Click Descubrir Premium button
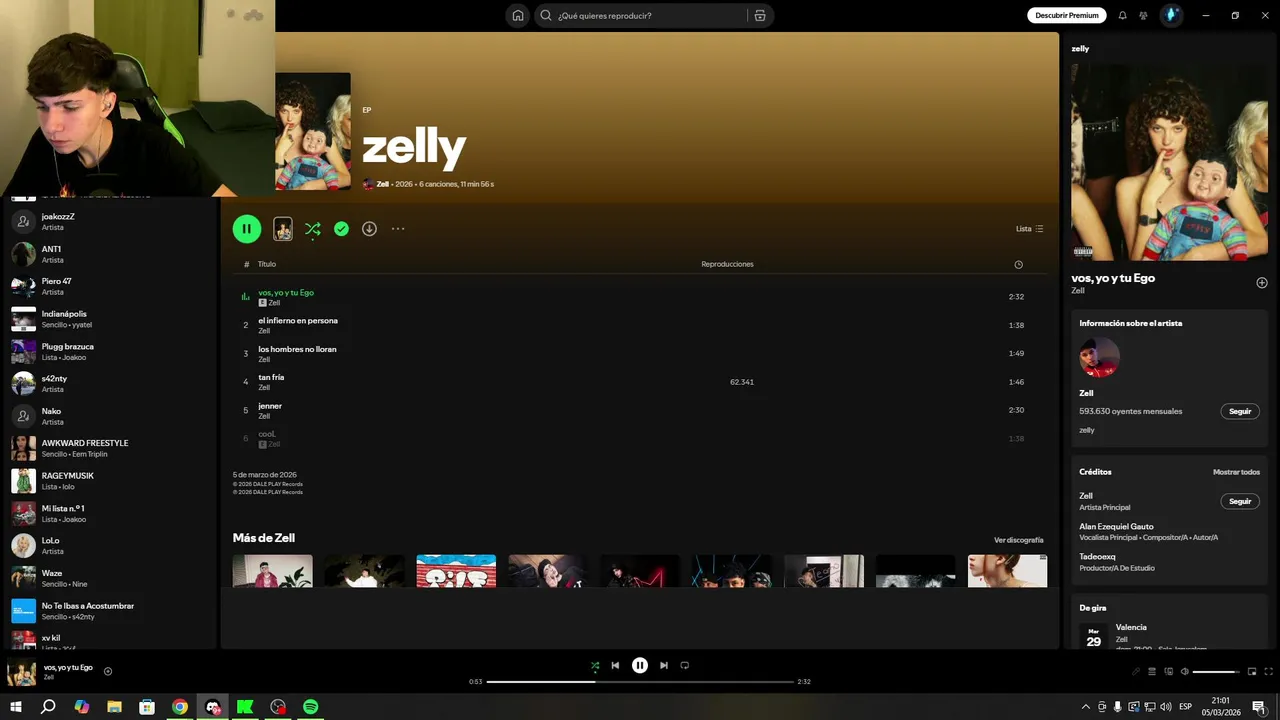 click(1067, 15)
